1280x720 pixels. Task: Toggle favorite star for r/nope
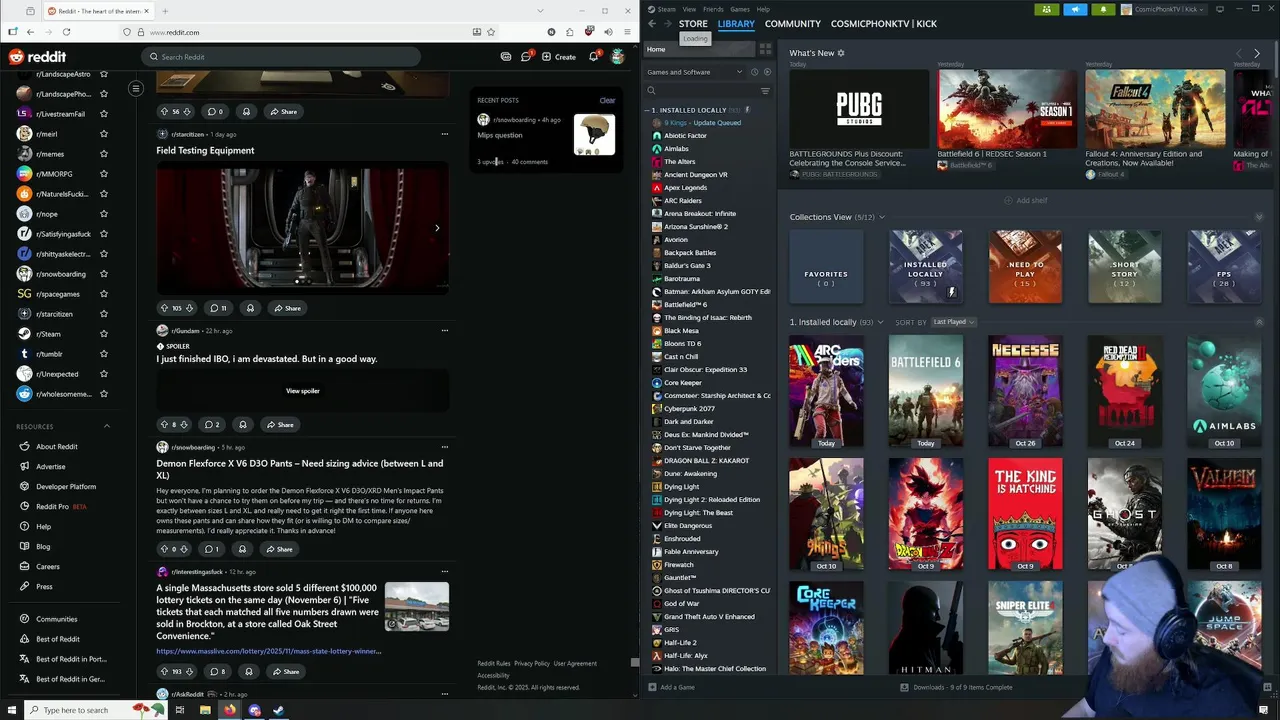coord(103,214)
